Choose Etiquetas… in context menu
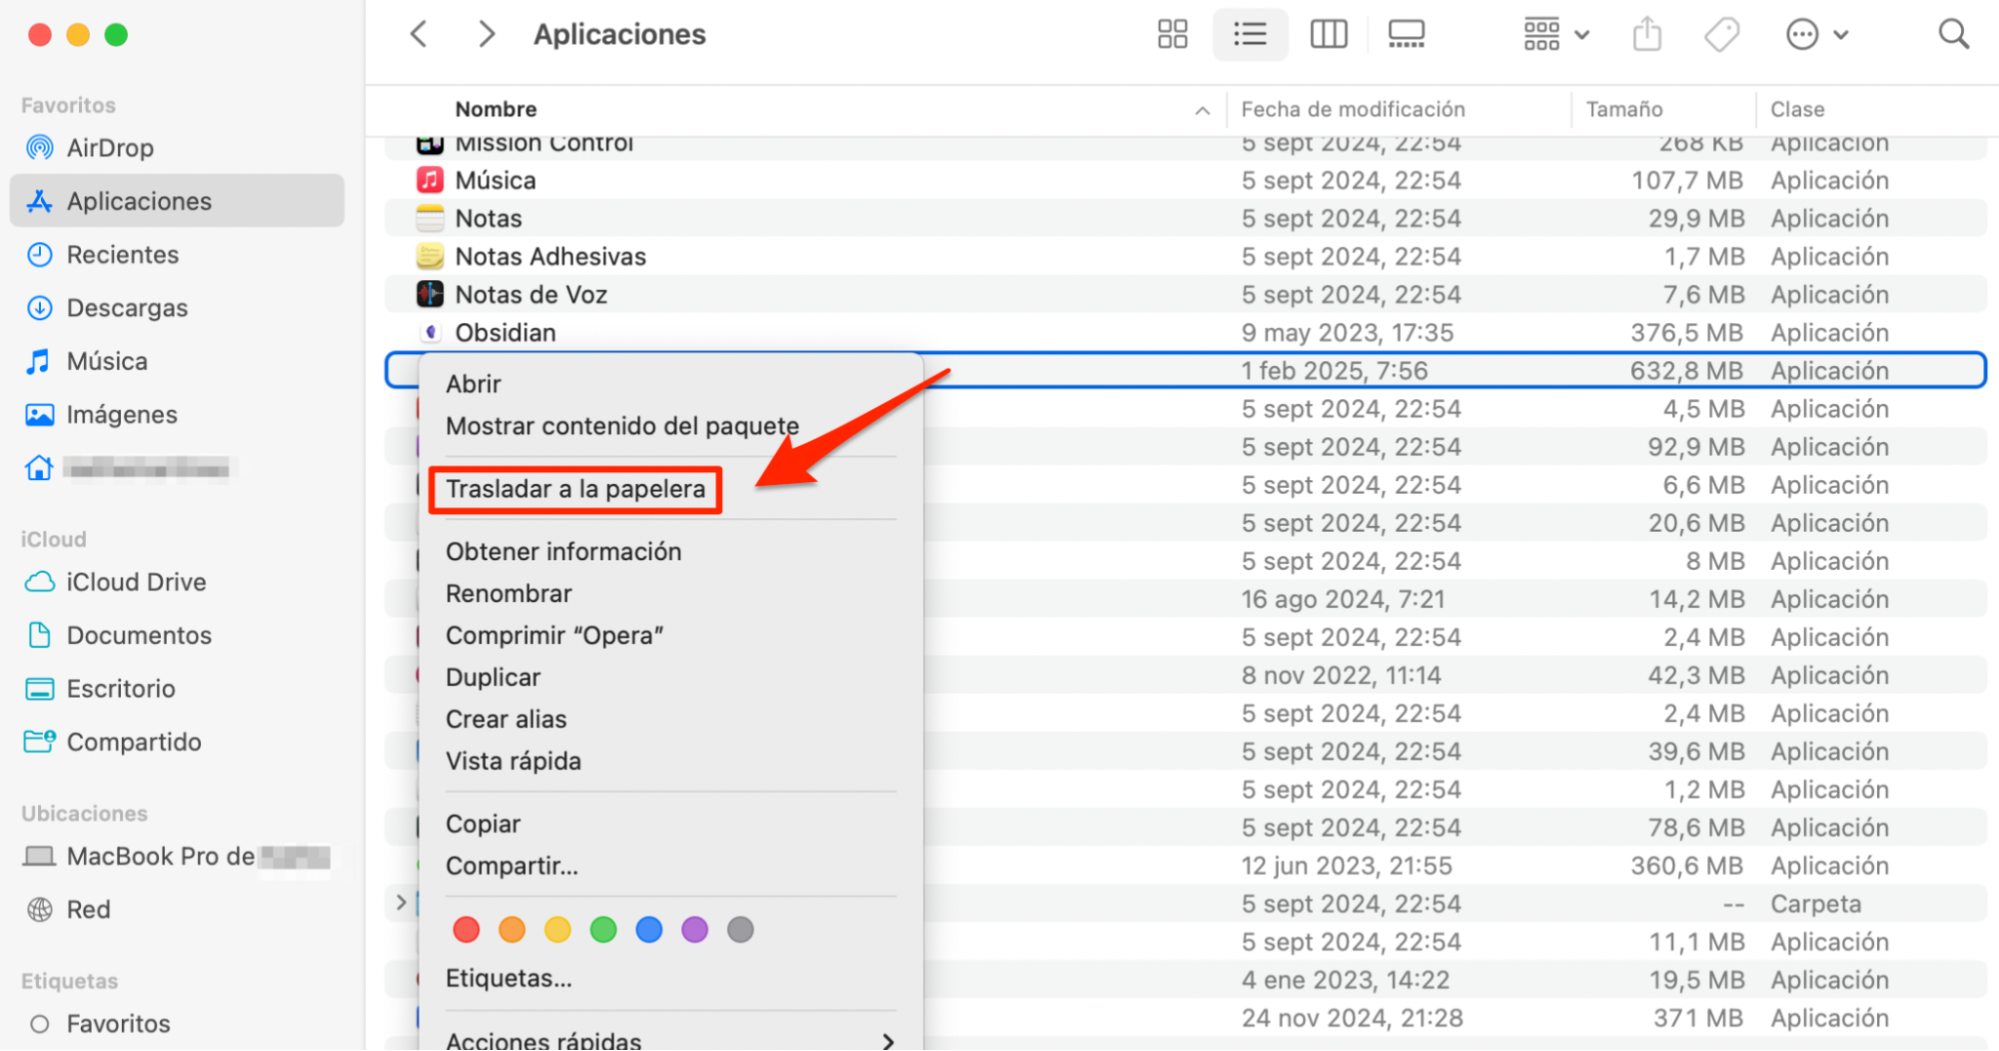Image resolution: width=1999 pixels, height=1051 pixels. (x=508, y=979)
